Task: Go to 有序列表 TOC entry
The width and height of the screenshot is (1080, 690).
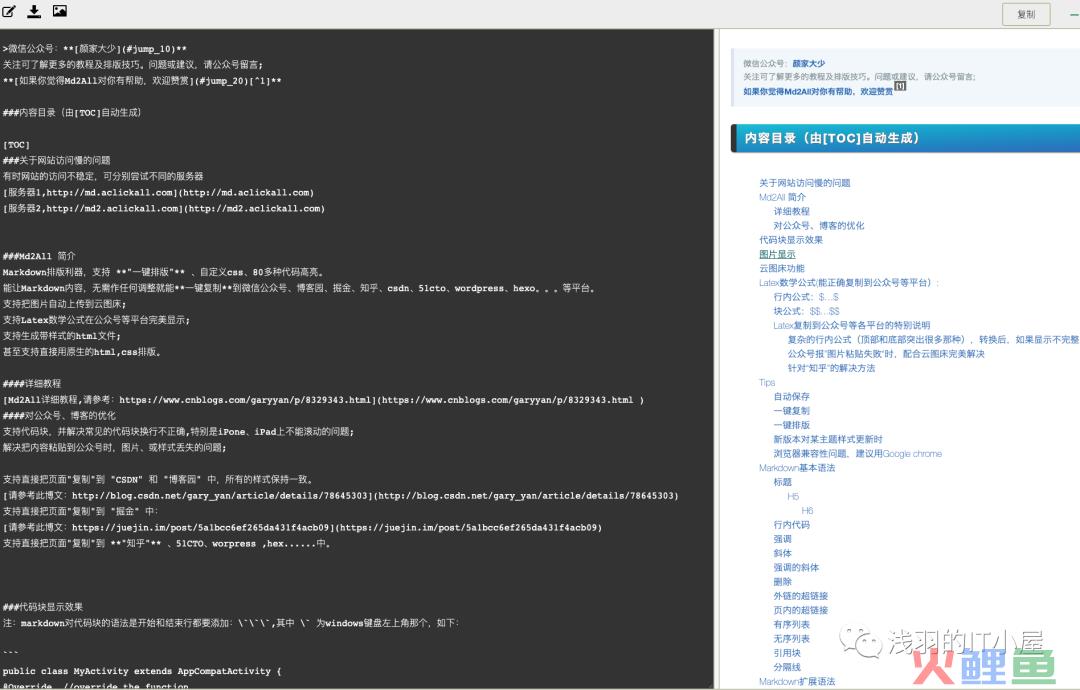Action: point(791,625)
